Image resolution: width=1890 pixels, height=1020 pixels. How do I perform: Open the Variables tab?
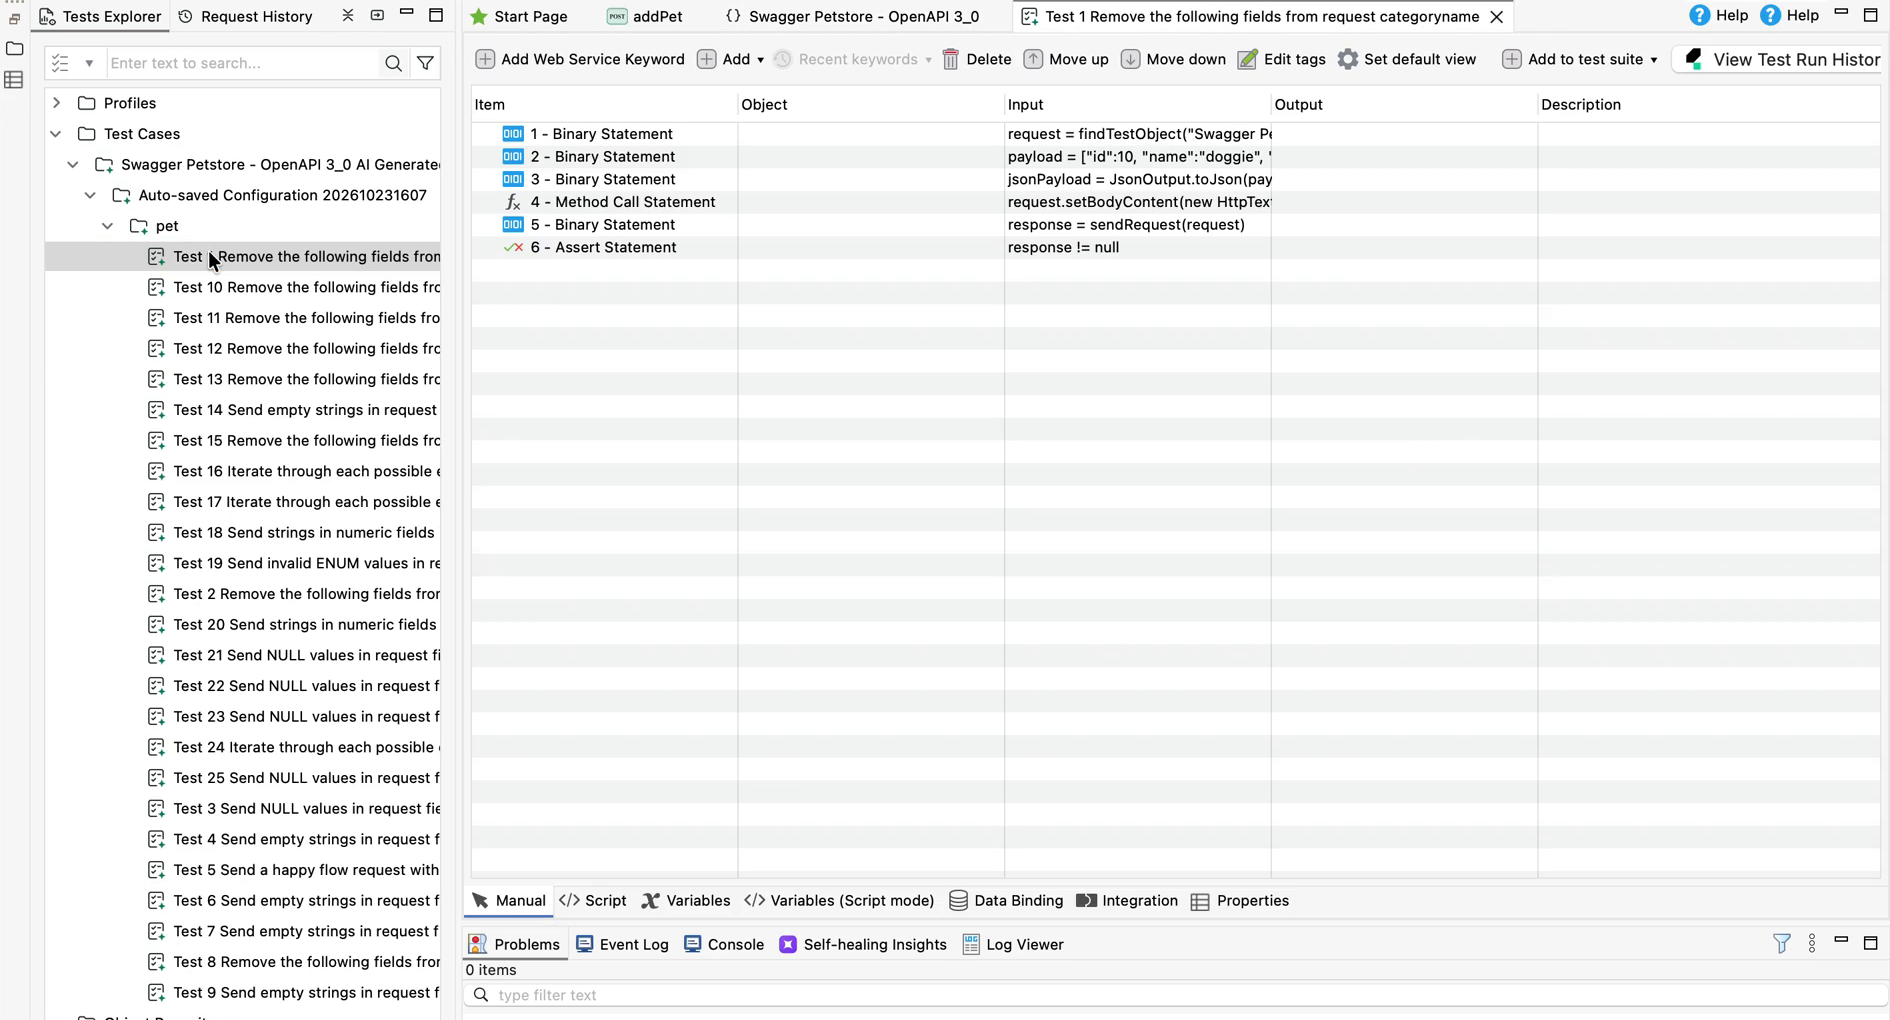click(x=686, y=900)
